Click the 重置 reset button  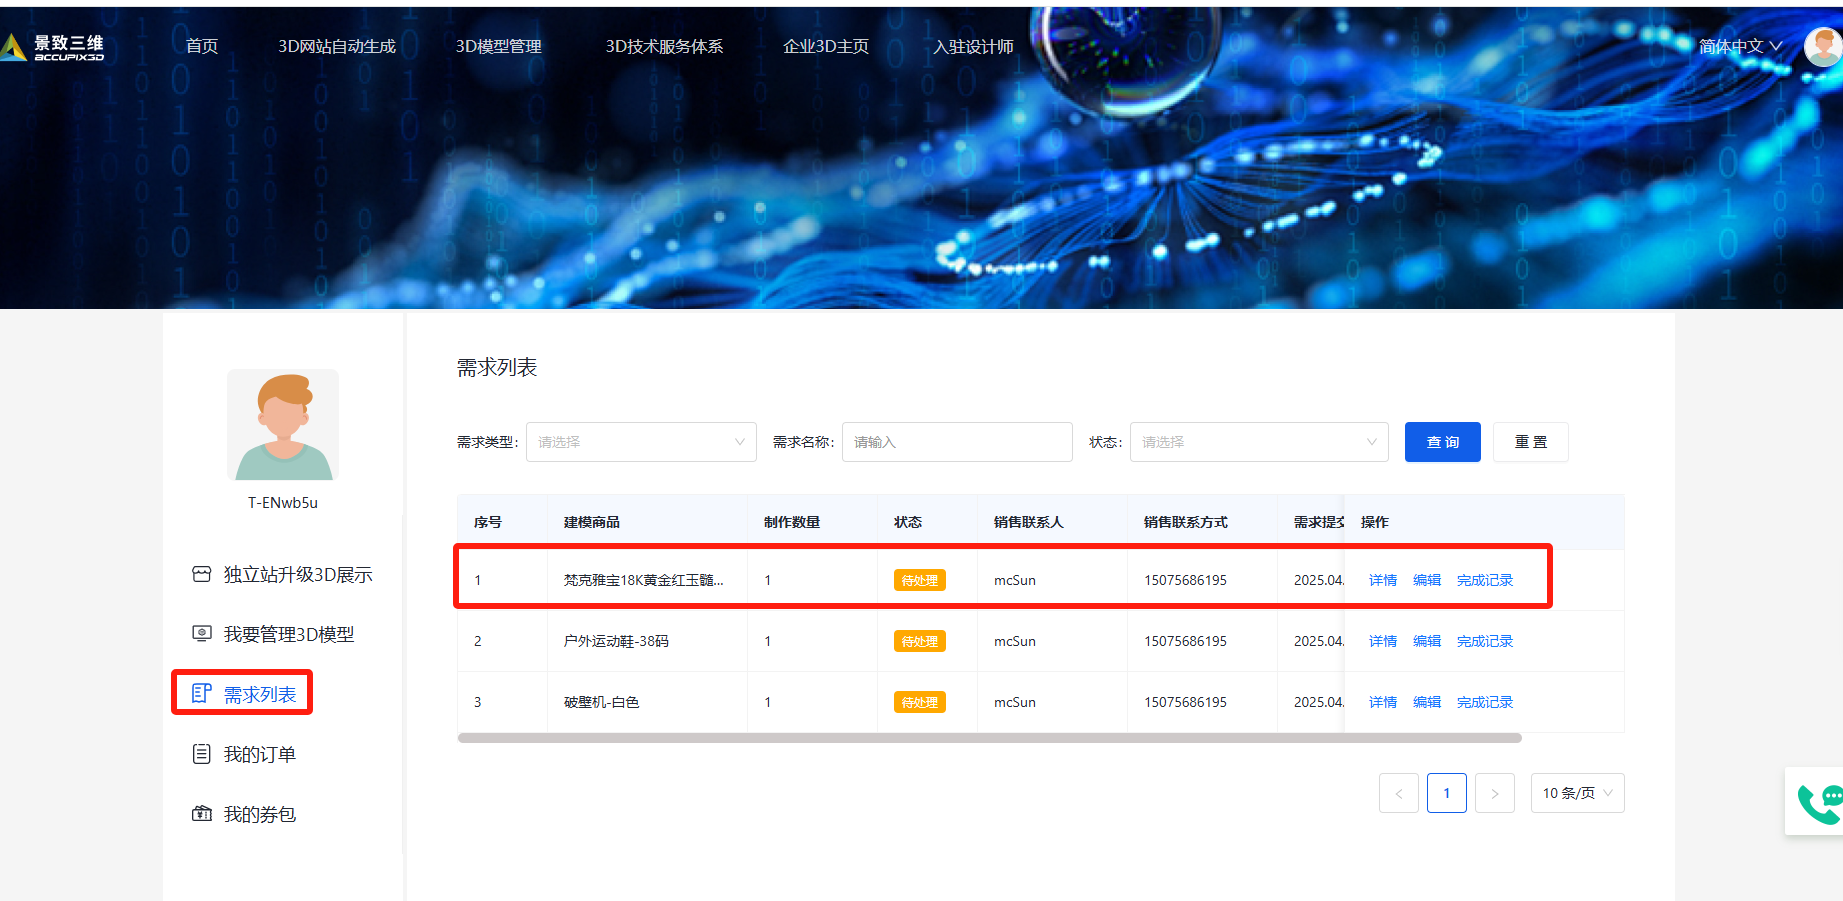pyautogui.click(x=1530, y=442)
